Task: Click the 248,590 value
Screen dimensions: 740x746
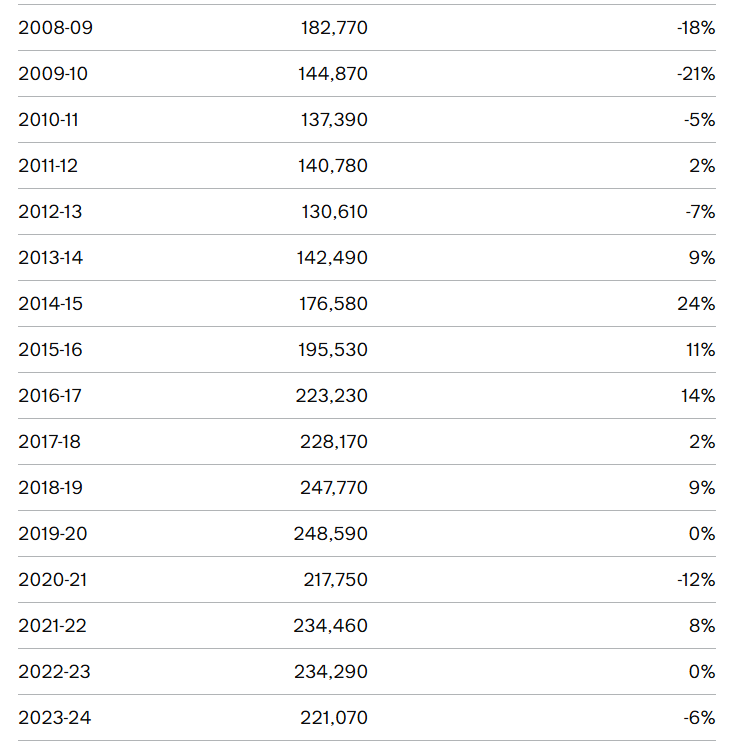Action: (331, 534)
